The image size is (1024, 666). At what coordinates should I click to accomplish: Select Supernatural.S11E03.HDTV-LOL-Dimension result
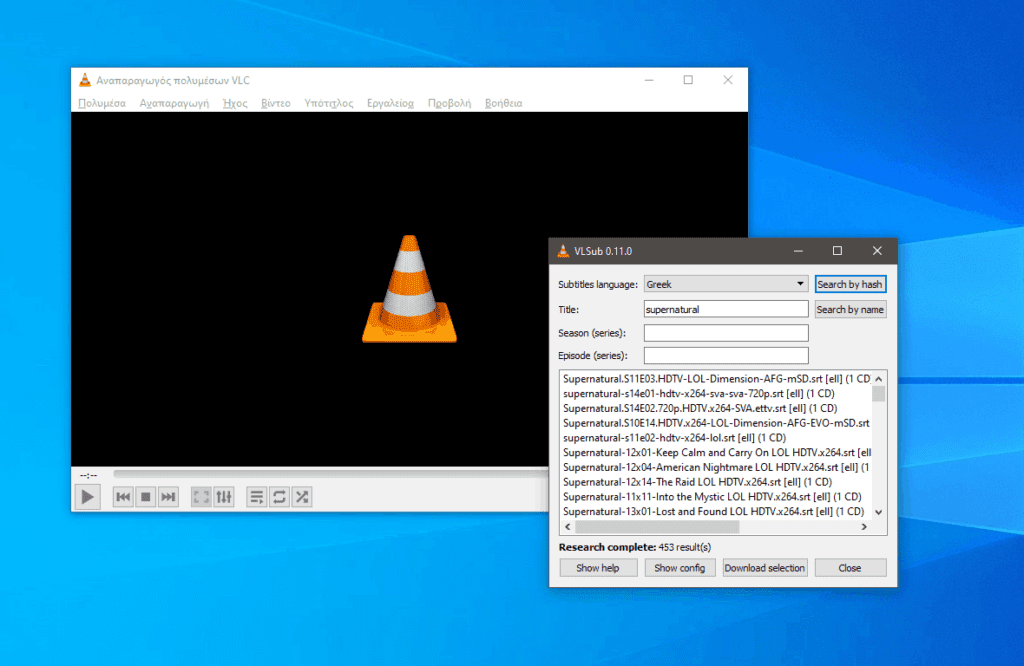coord(716,379)
